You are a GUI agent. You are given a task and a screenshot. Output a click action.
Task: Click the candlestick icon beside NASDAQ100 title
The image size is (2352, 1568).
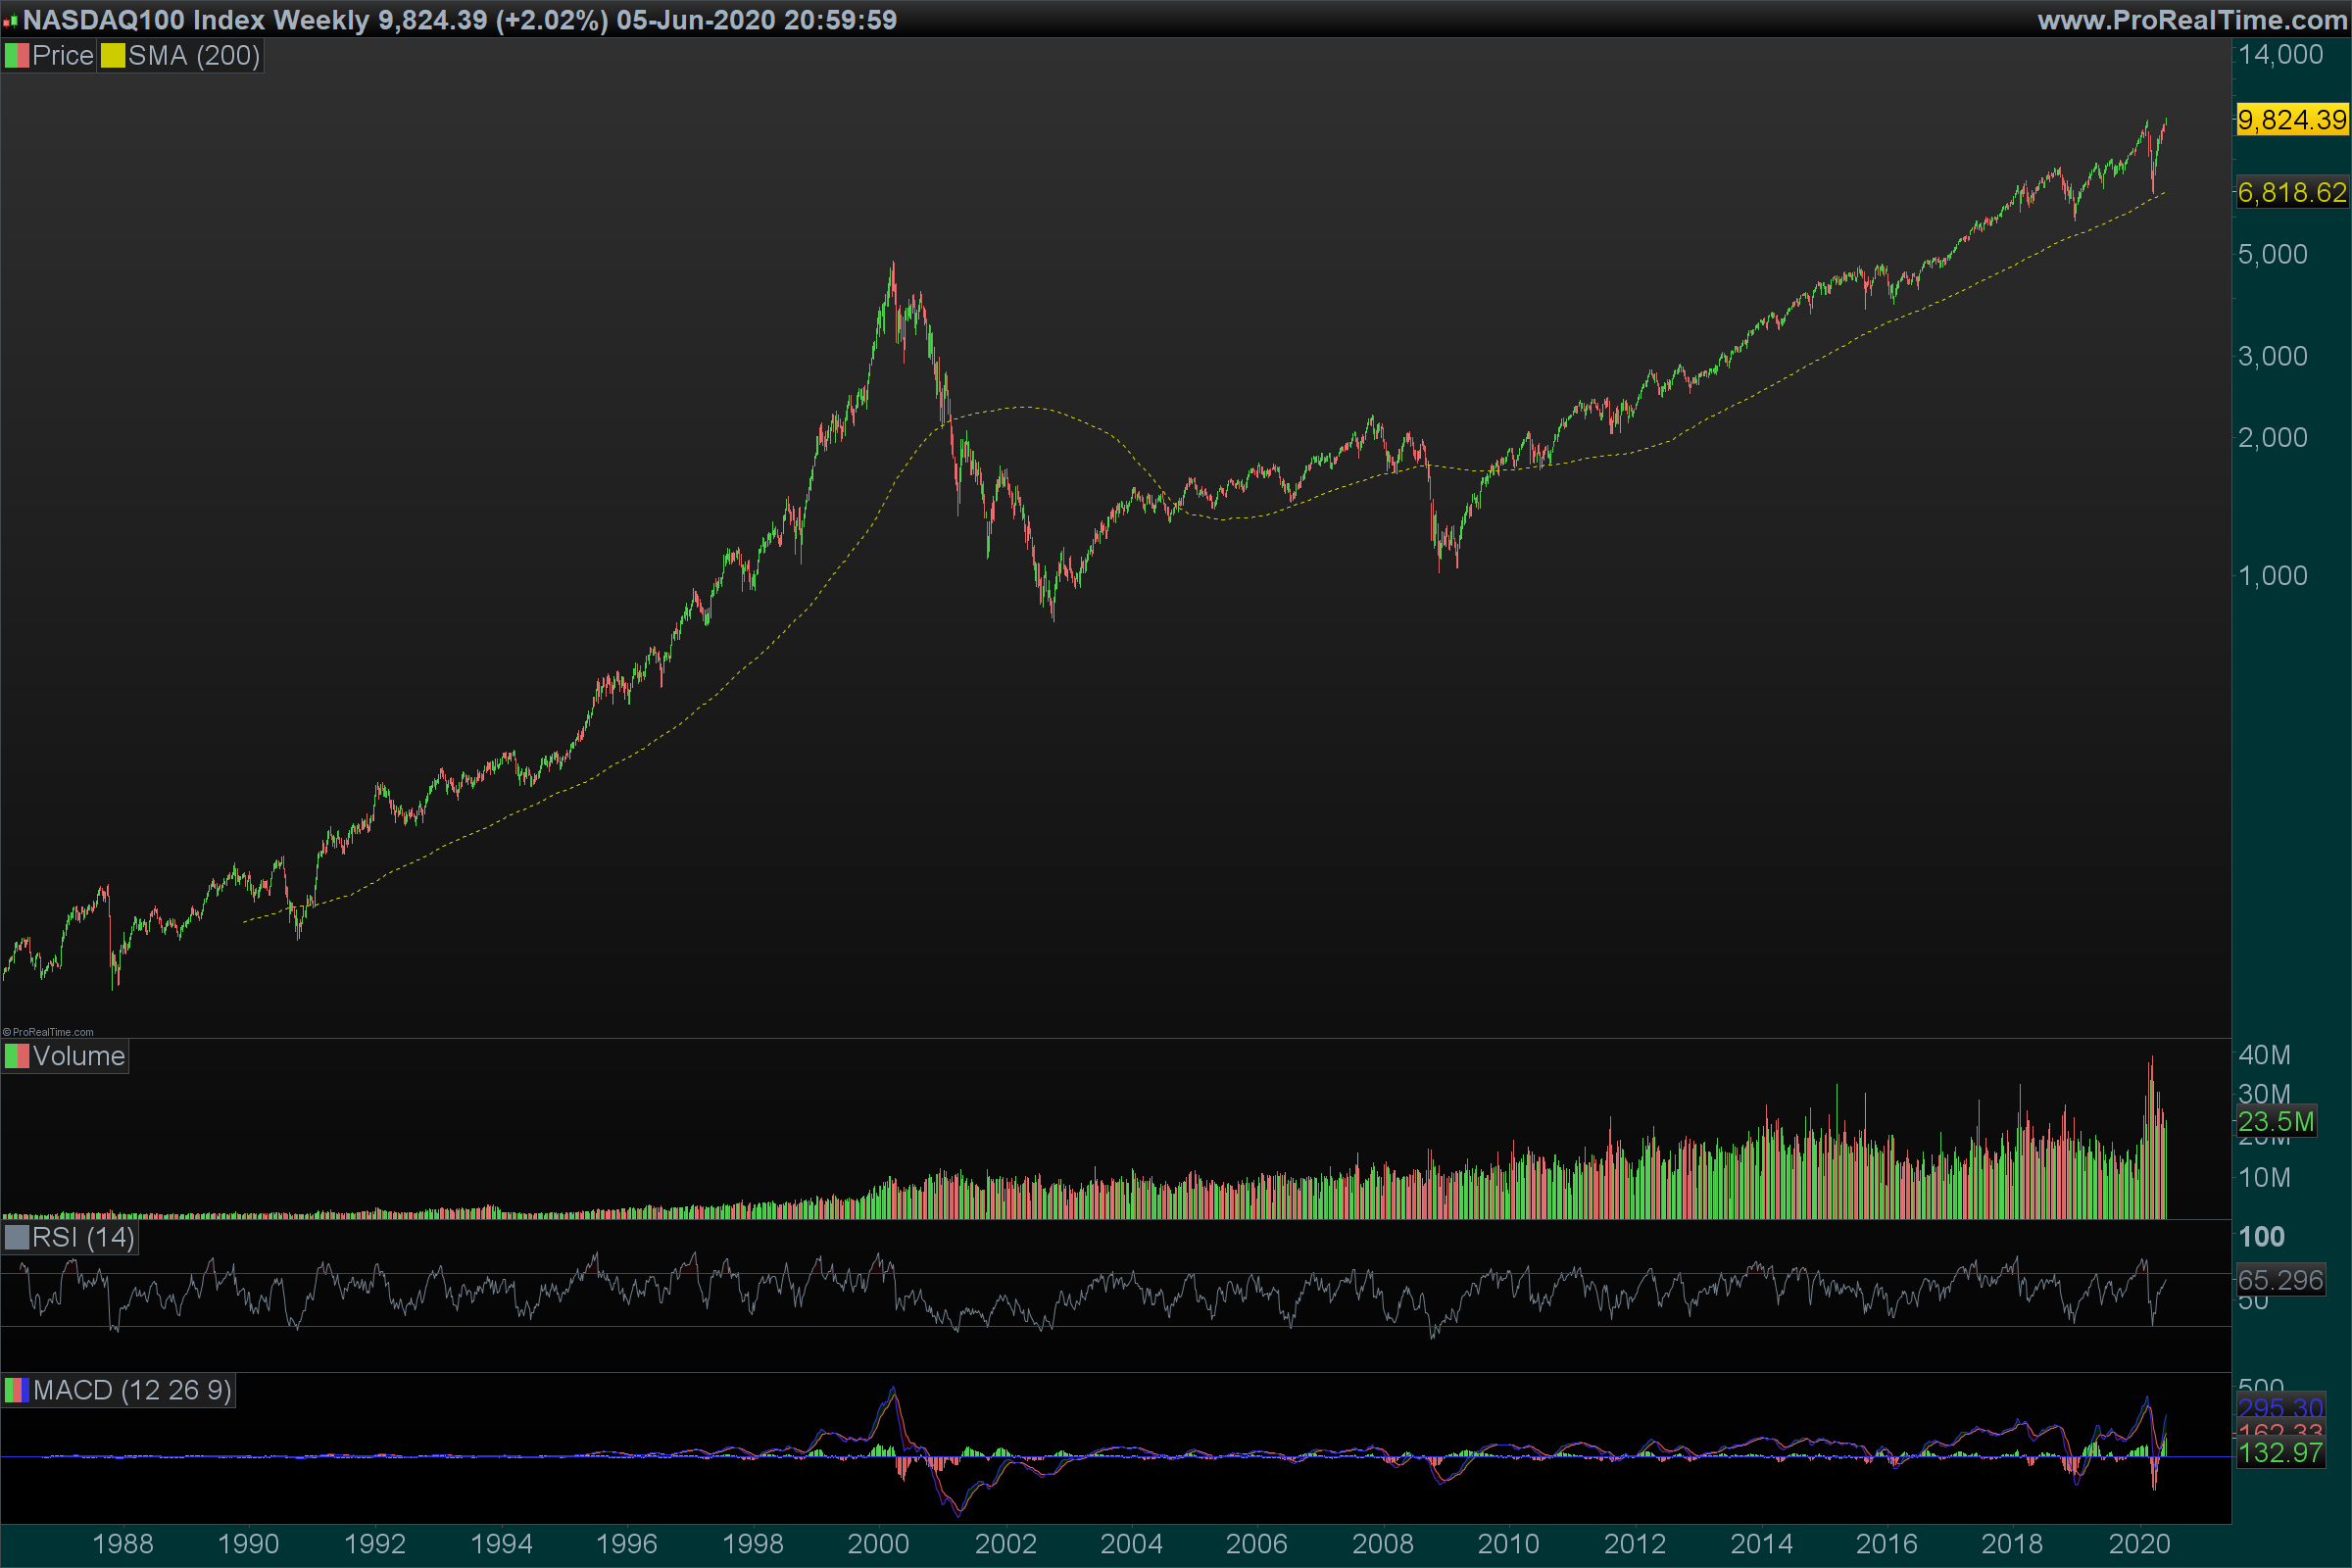(x=11, y=20)
